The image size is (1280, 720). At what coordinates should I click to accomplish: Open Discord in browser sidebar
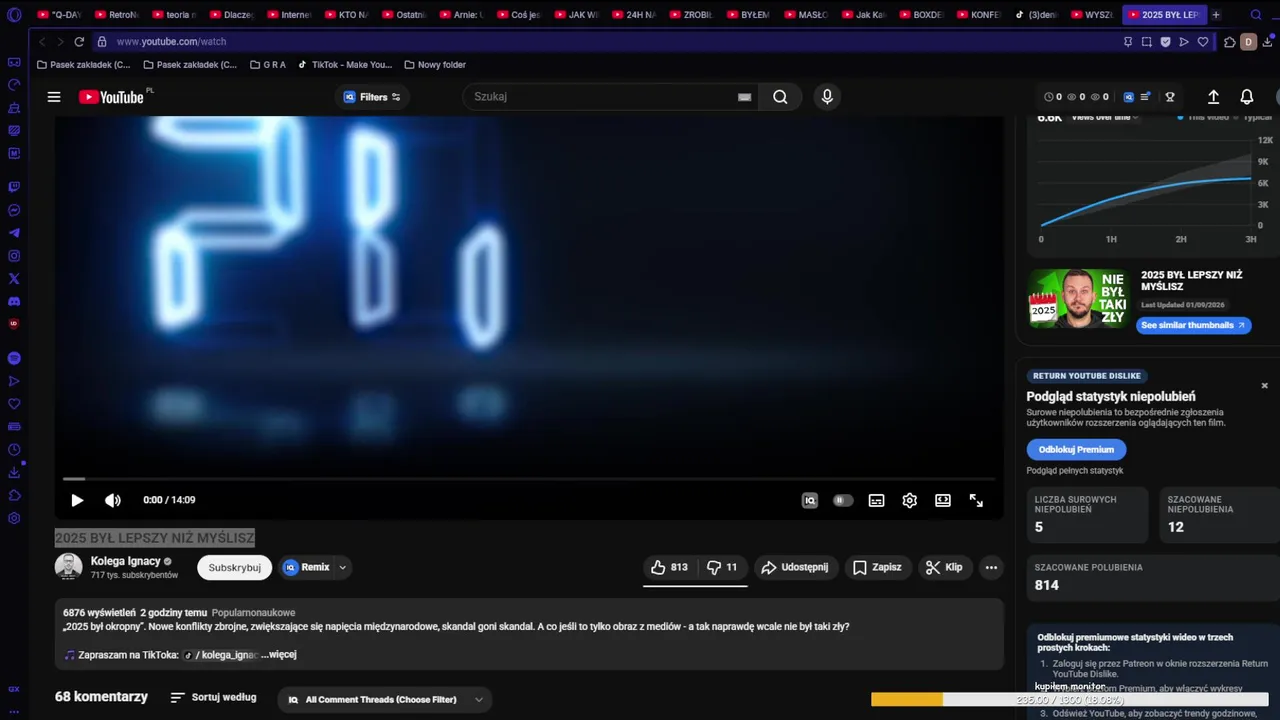pos(14,302)
